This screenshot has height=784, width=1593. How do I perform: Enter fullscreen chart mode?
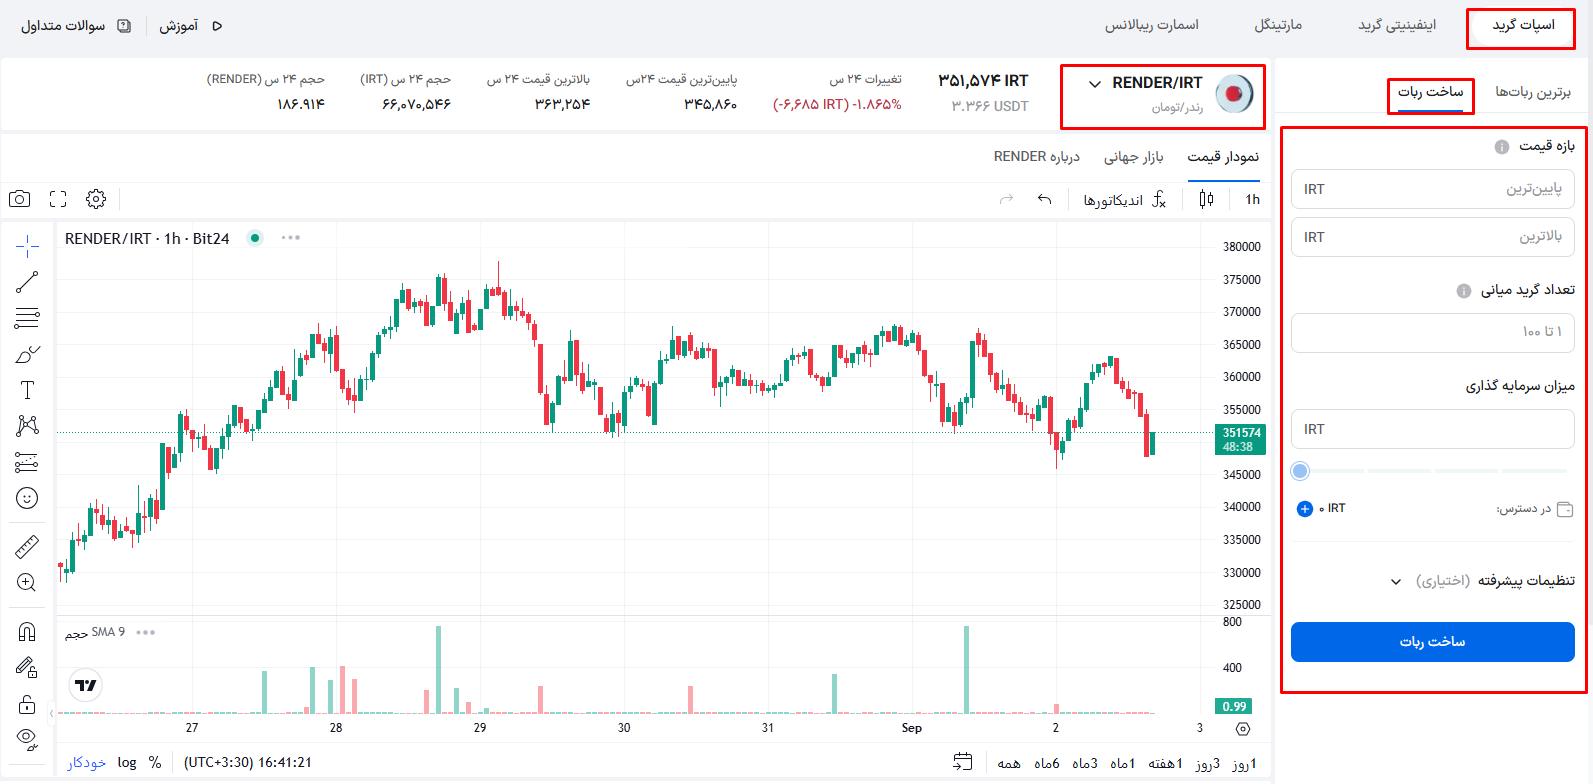(58, 199)
